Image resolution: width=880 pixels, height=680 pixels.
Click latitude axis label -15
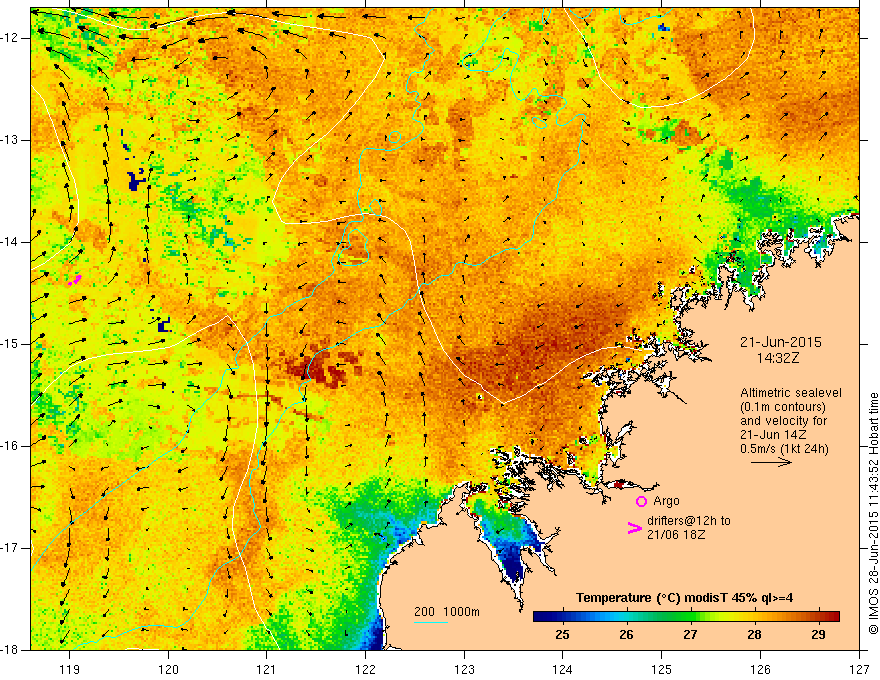click(x=11, y=344)
